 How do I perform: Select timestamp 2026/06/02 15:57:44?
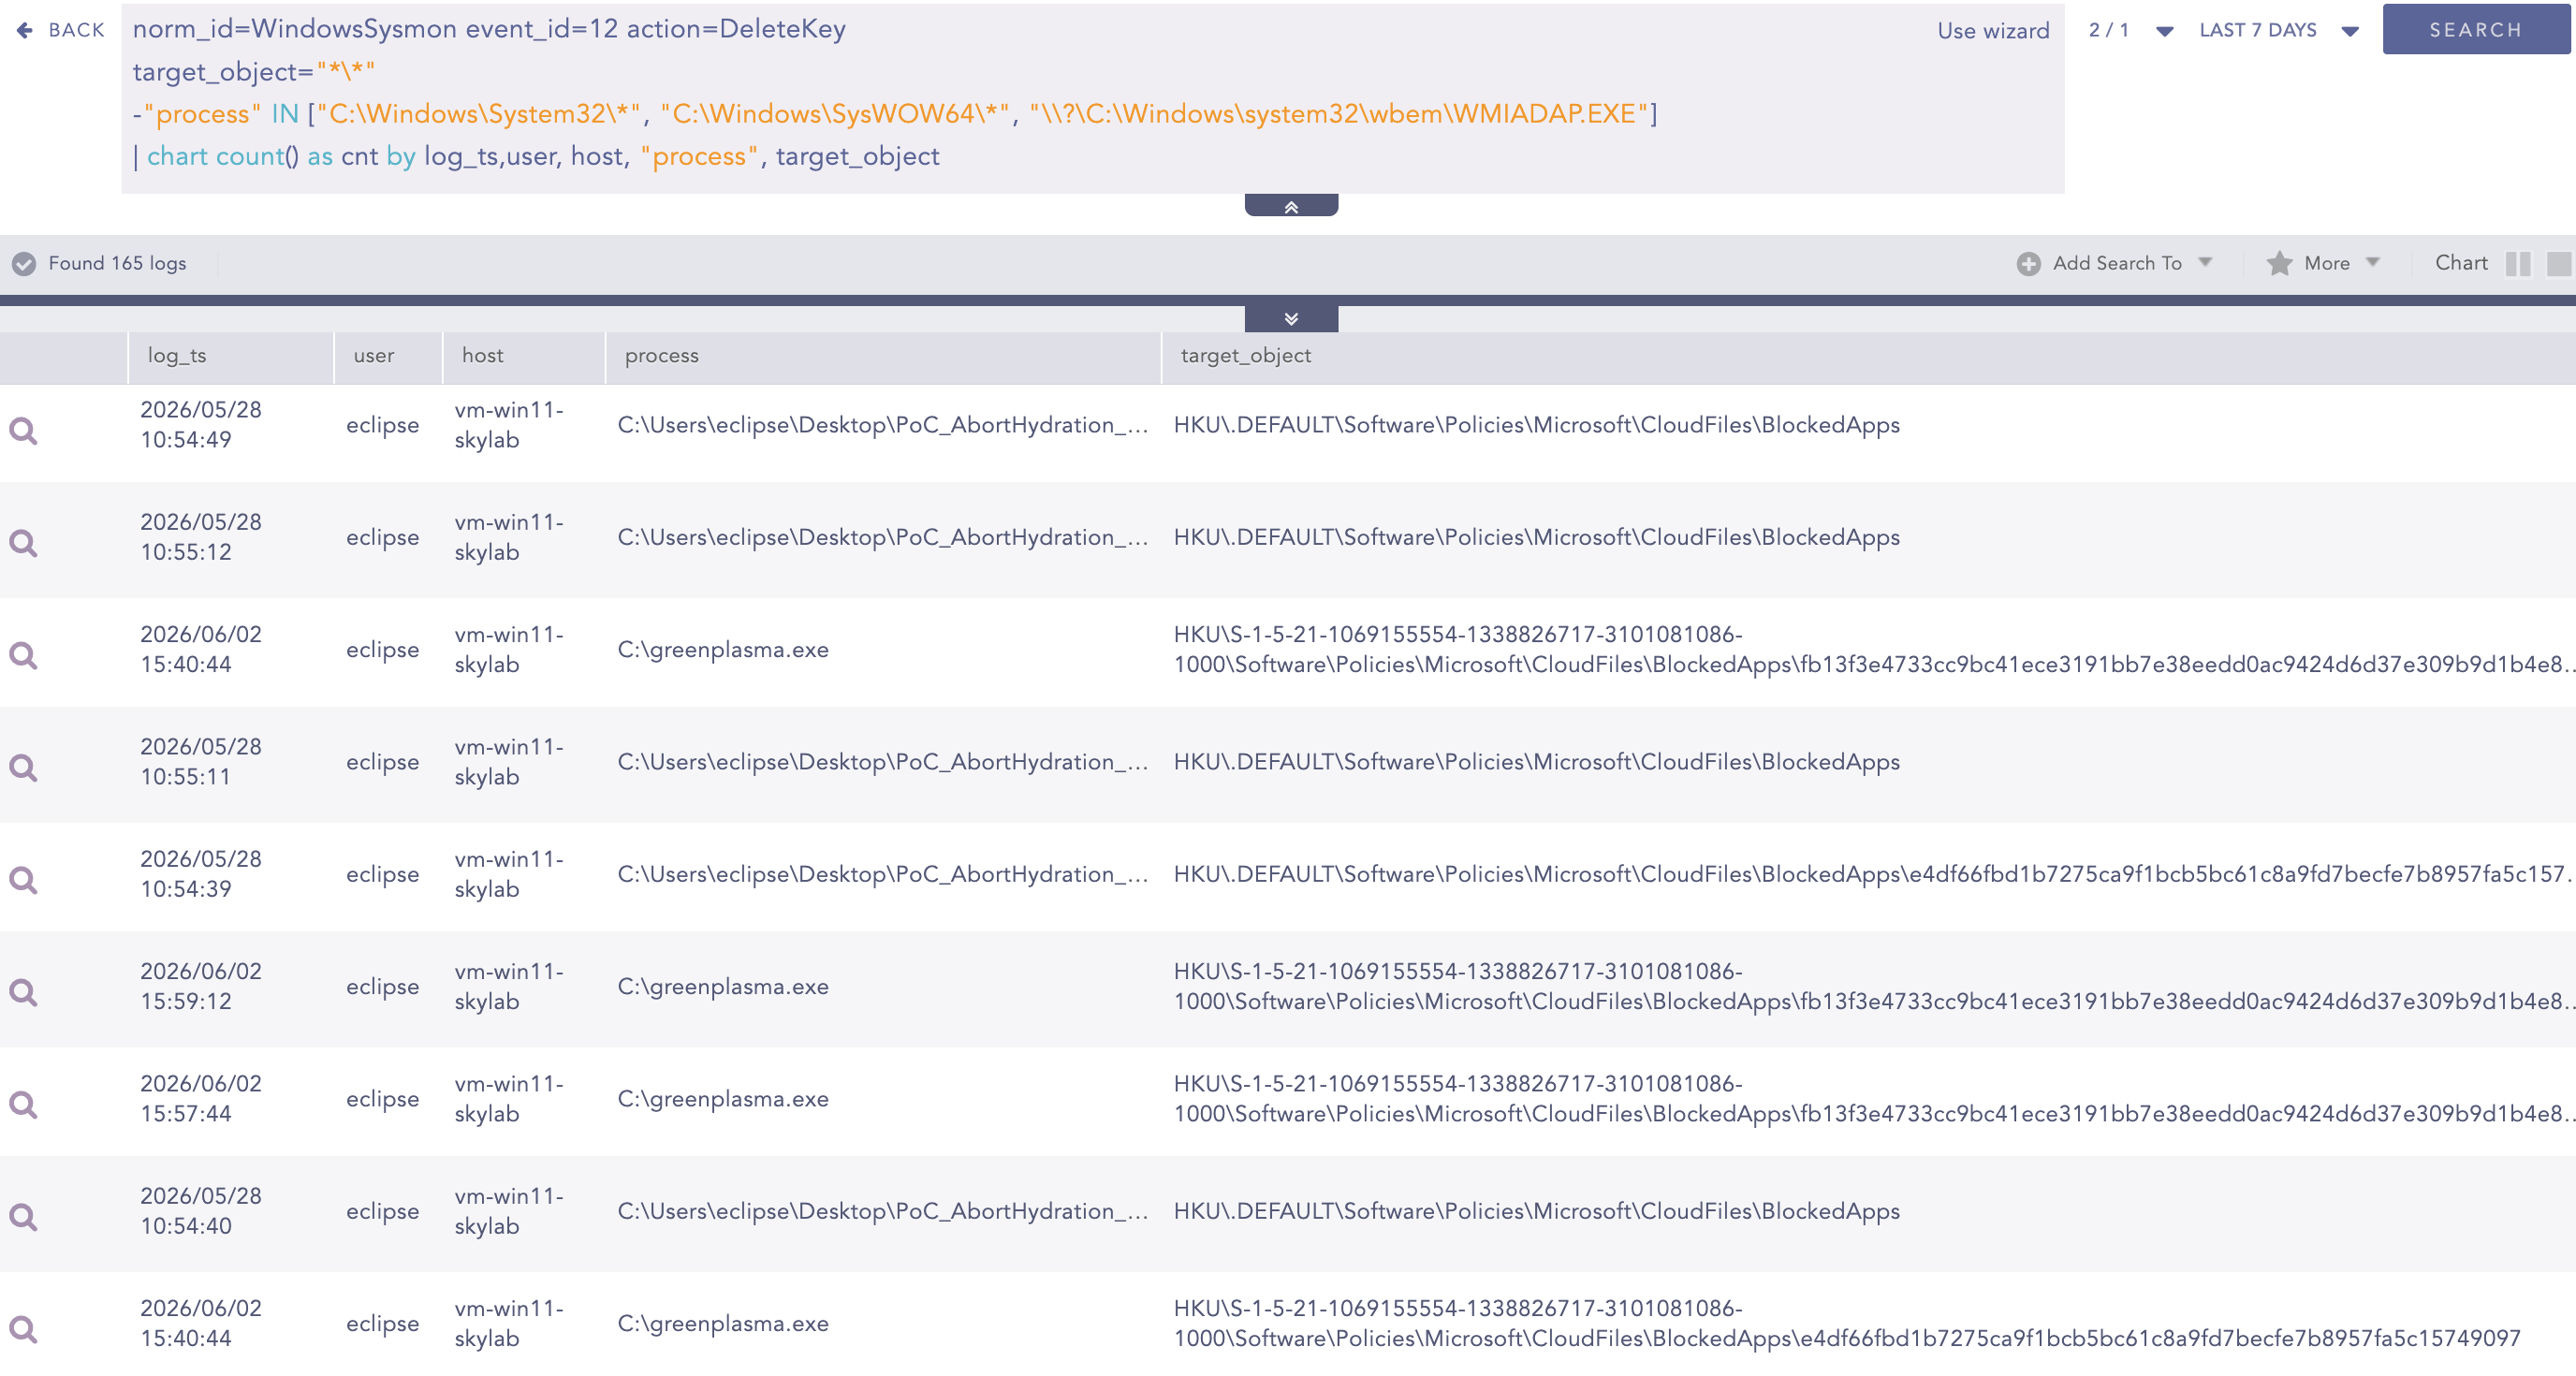[201, 1099]
